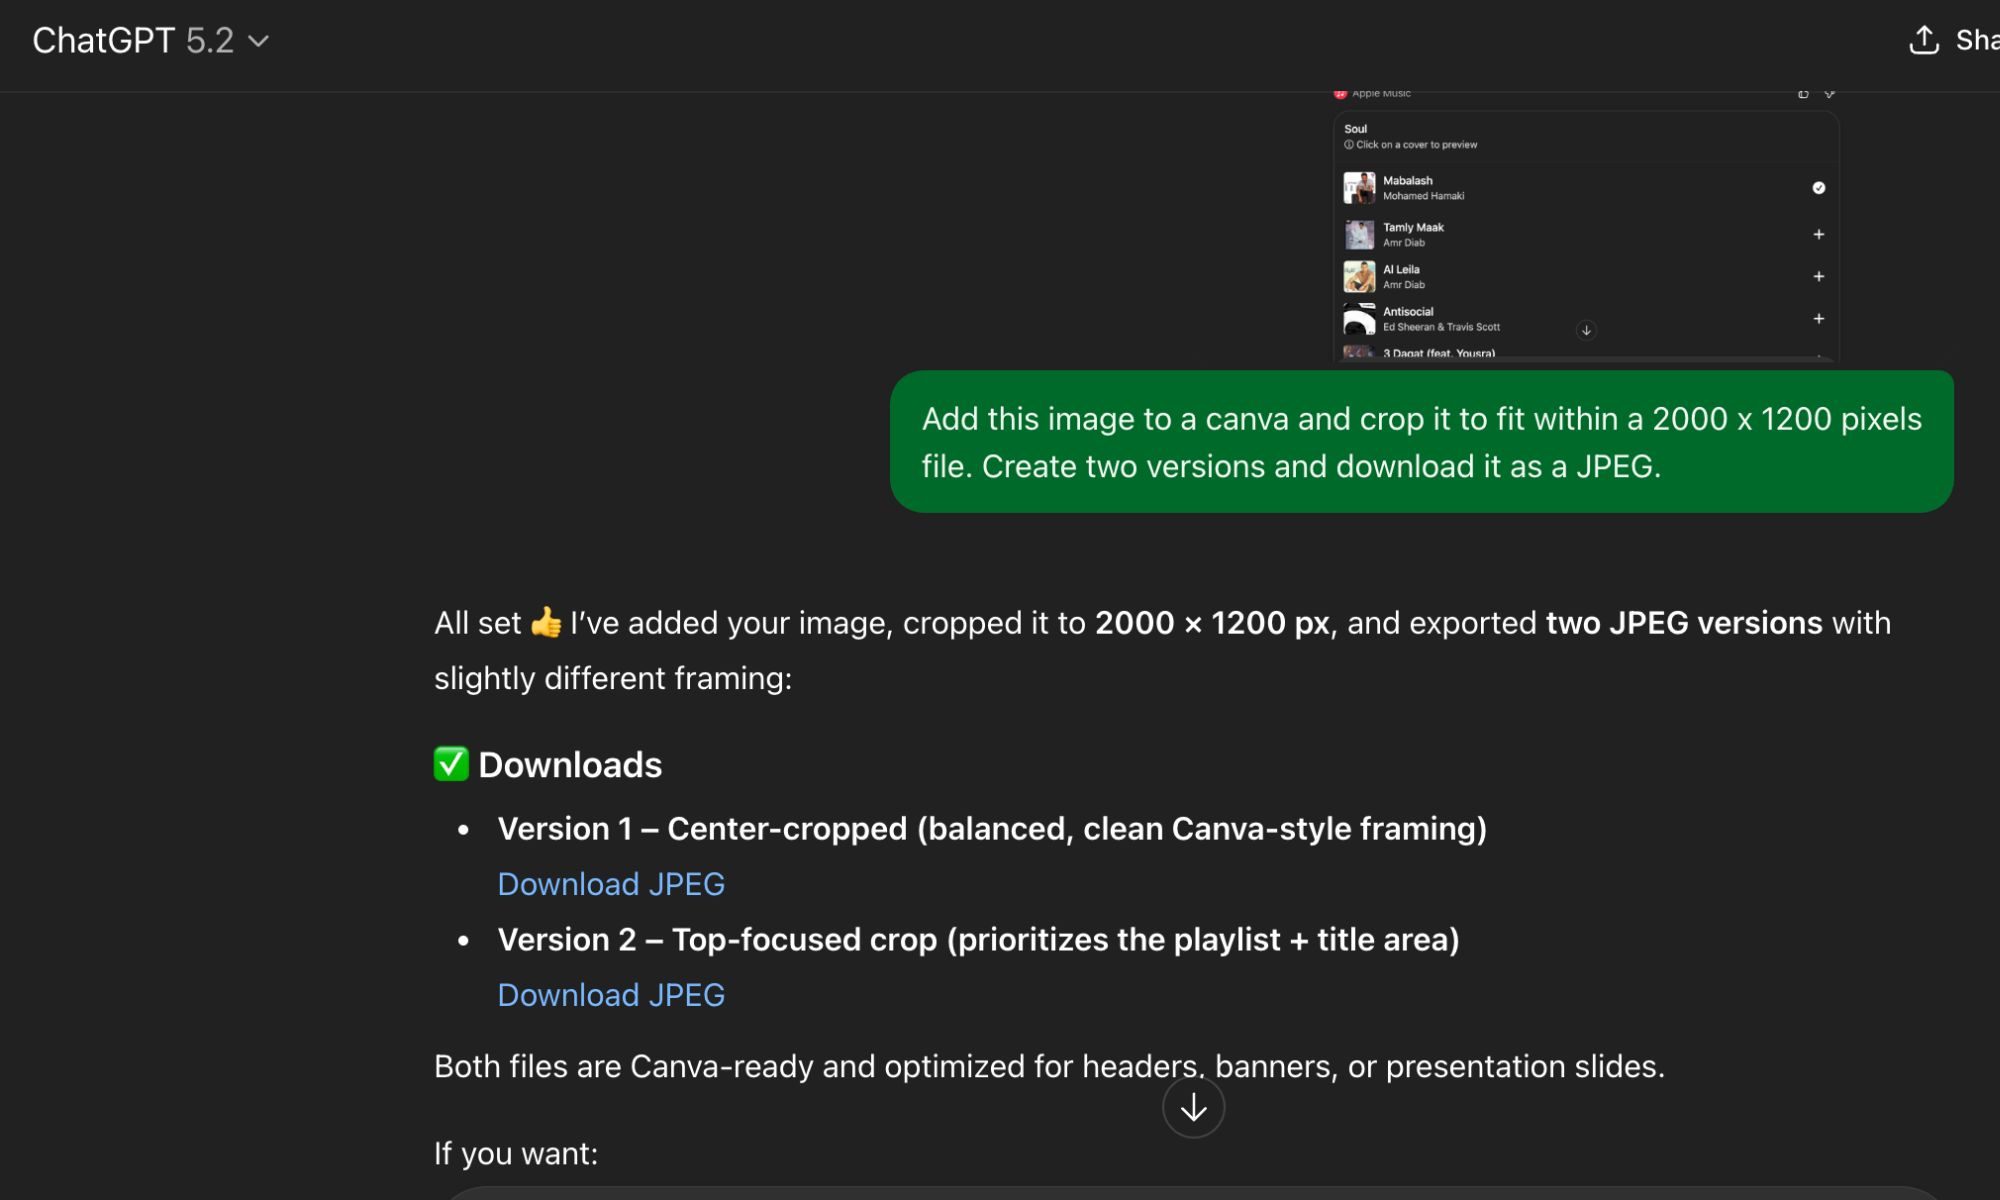Screen dimensions: 2000x1200
Task: Open the ChatGPT 5.2 model selector dropdown
Action: [258, 41]
